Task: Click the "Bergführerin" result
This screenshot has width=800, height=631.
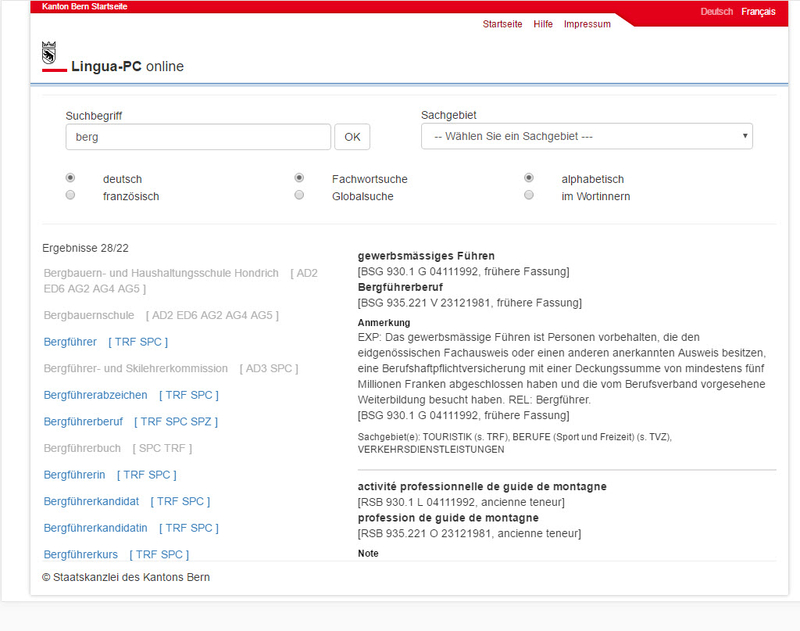Action: coord(76,474)
